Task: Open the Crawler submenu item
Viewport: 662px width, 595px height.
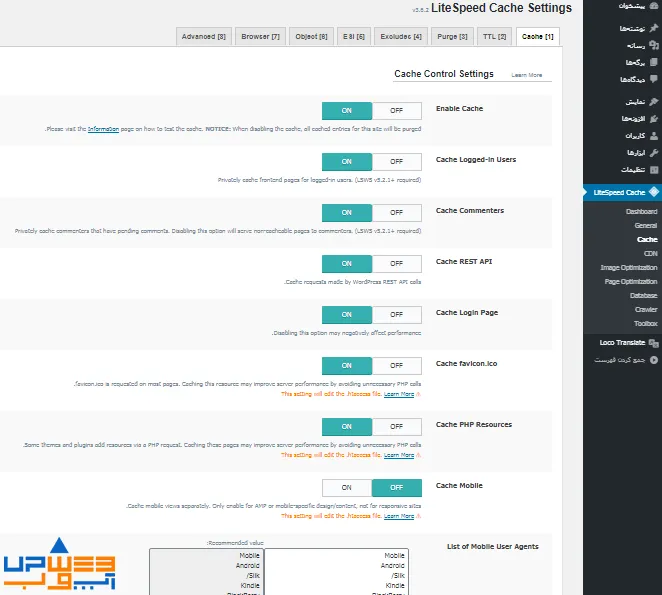Action: (x=646, y=310)
